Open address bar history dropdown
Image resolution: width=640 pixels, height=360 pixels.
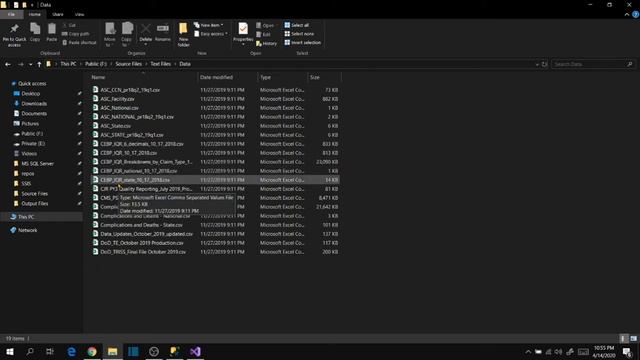537,64
